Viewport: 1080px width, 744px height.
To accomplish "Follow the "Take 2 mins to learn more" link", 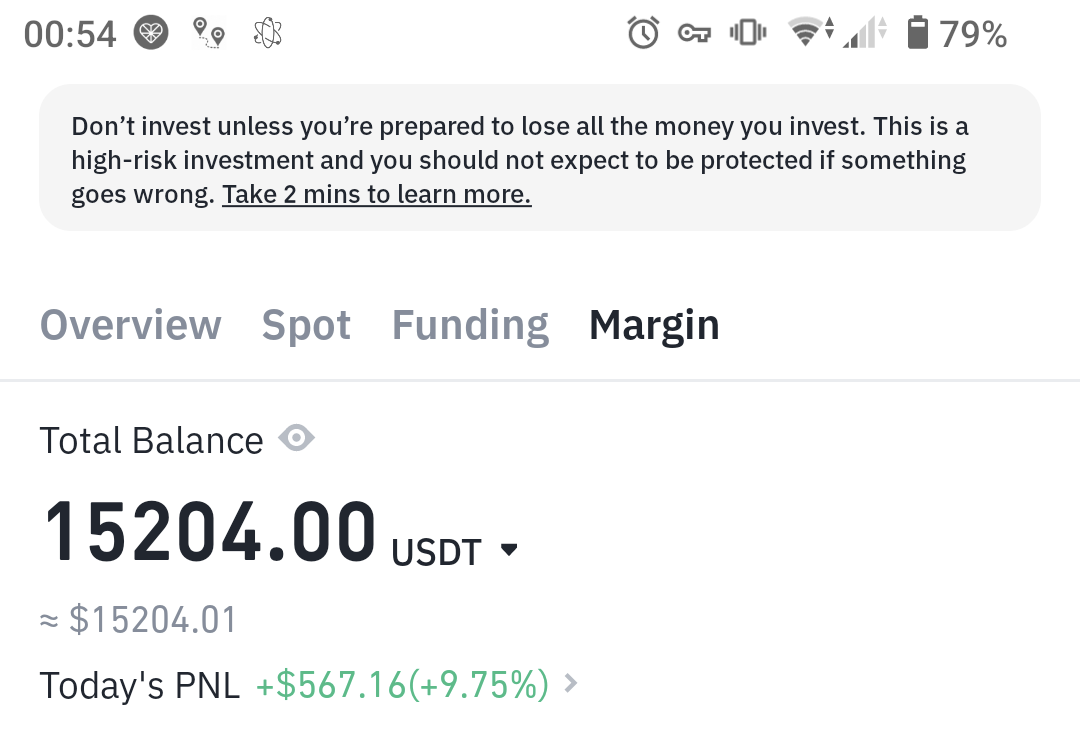I will click(x=376, y=194).
